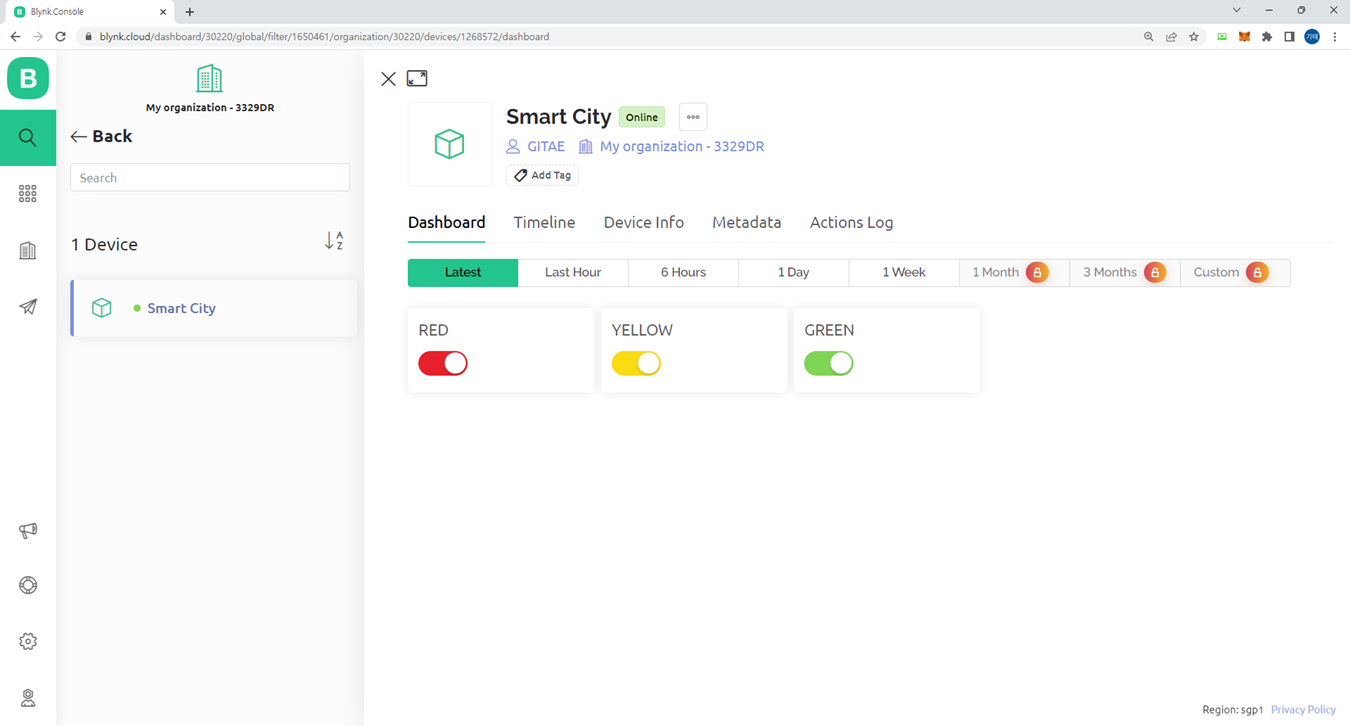Open the search icon in left sidebar
The height and width of the screenshot is (726, 1350).
click(28, 138)
